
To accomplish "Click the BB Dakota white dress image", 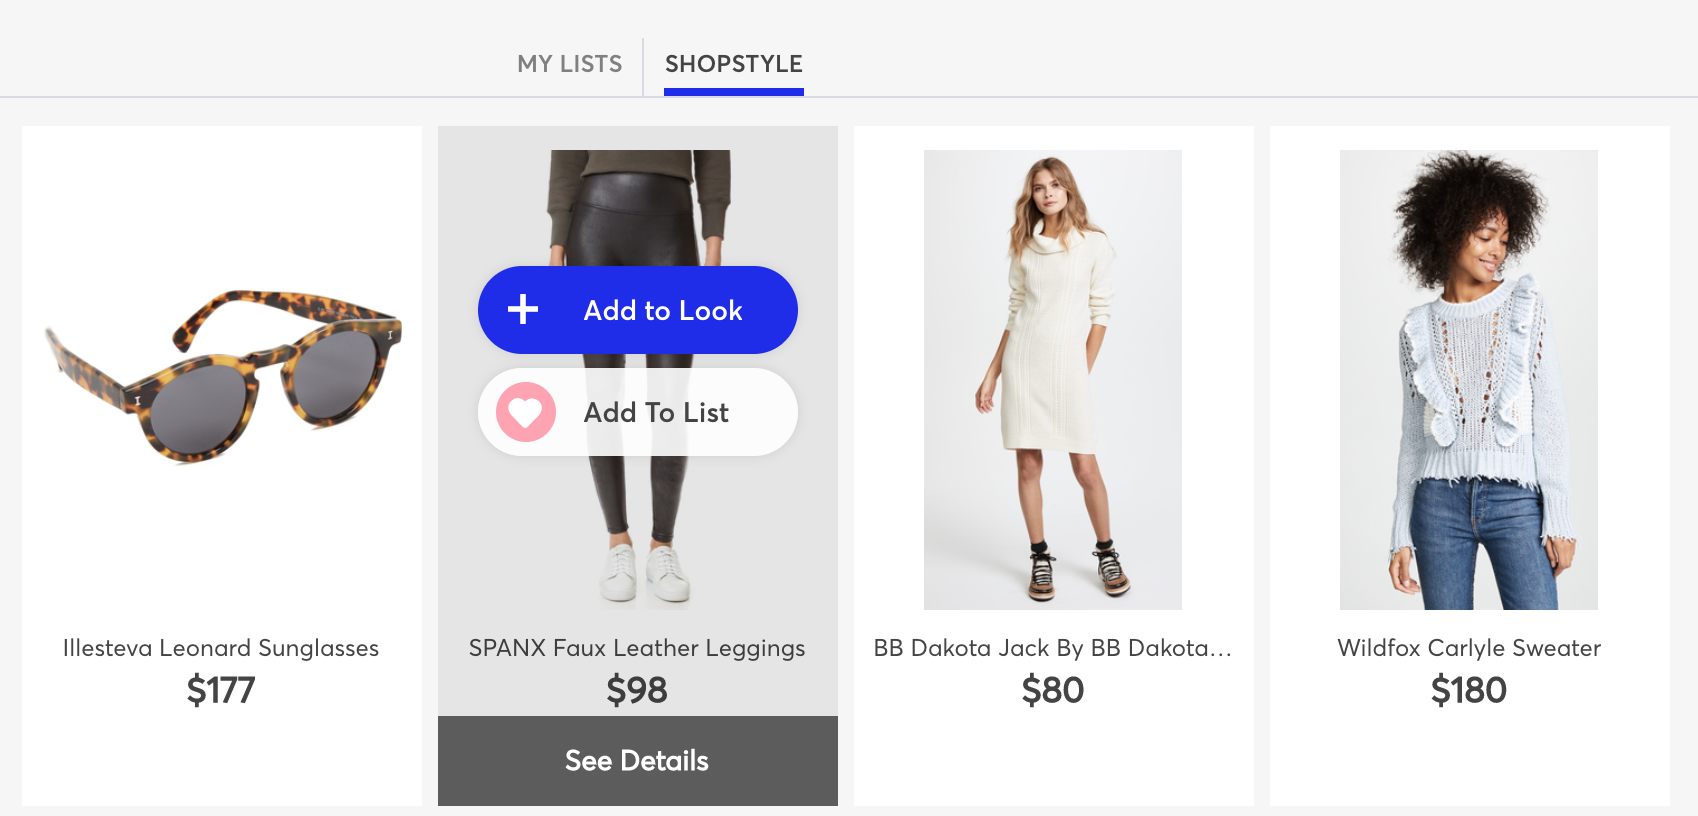I will coord(1052,379).
